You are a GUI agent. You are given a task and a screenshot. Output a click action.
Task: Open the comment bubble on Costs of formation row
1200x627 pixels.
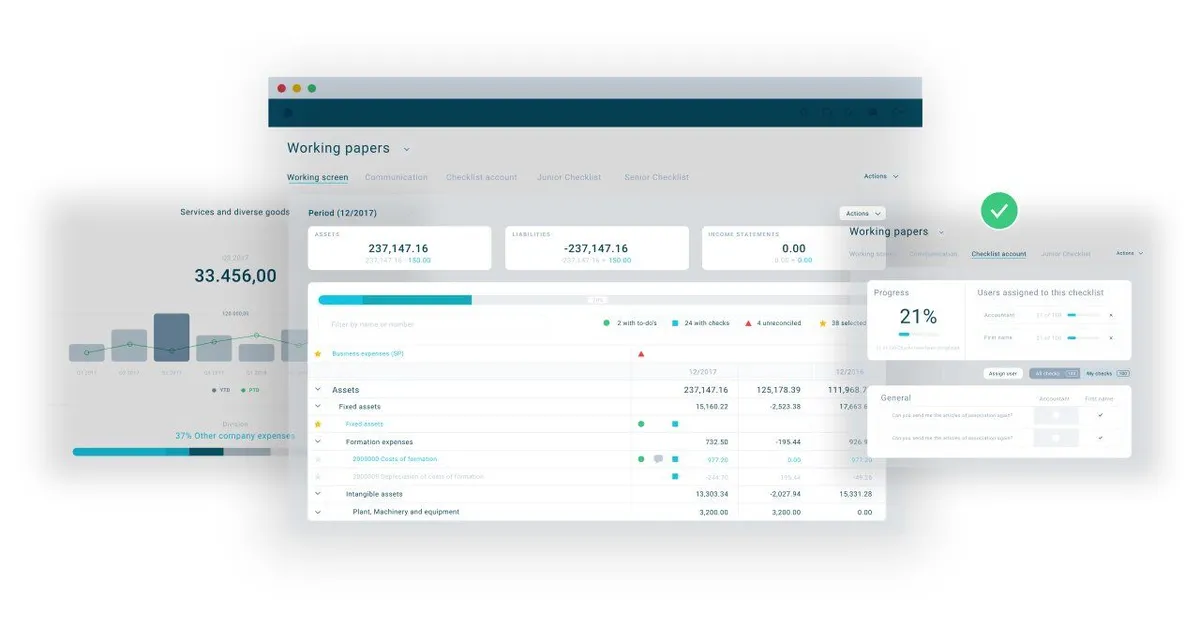658,459
